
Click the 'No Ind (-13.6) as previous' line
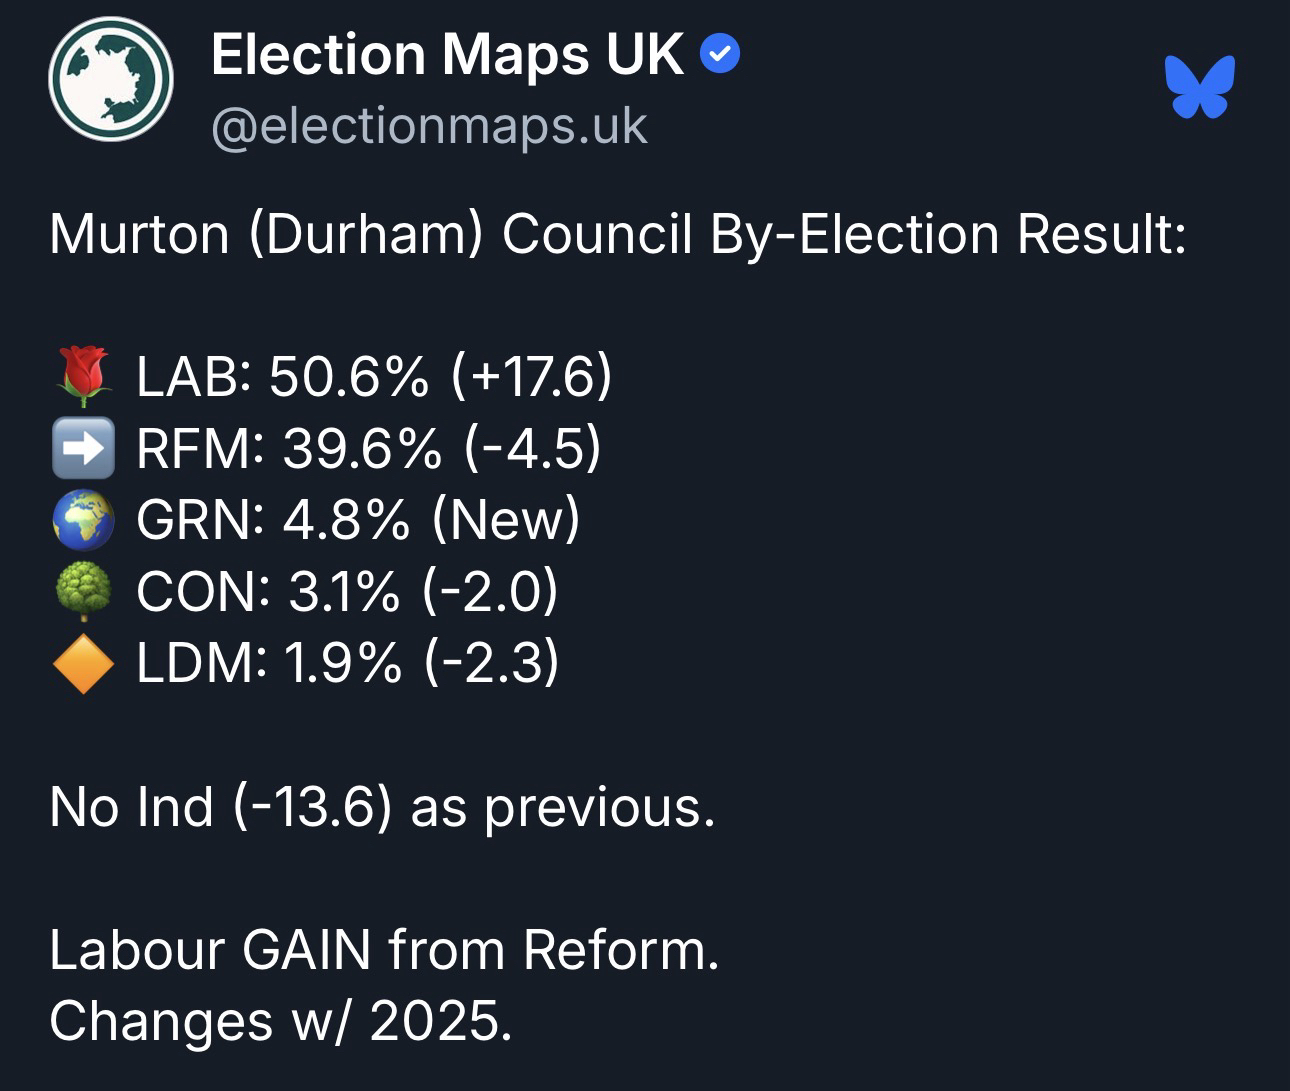382,807
